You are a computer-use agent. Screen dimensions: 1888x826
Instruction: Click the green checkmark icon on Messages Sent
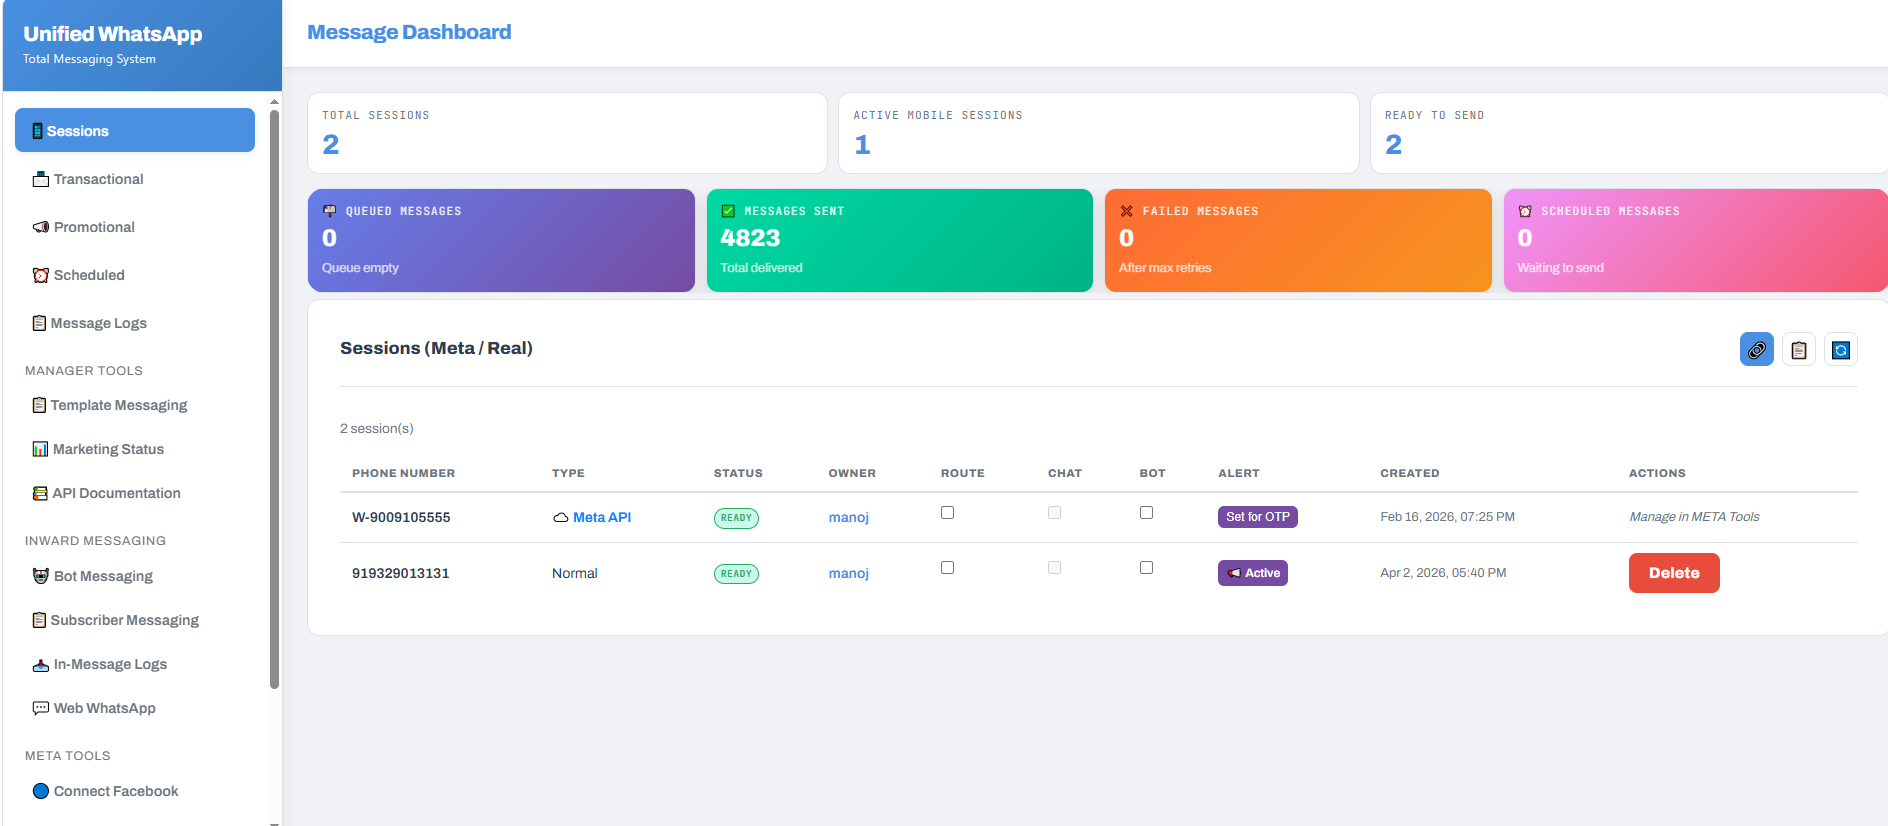point(728,211)
